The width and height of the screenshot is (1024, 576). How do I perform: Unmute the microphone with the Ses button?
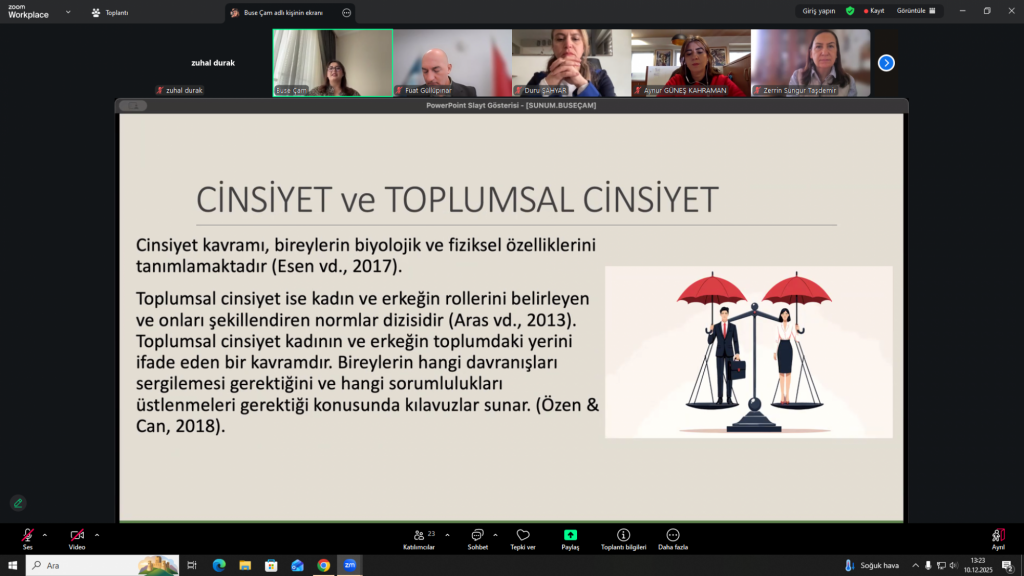(x=28, y=537)
